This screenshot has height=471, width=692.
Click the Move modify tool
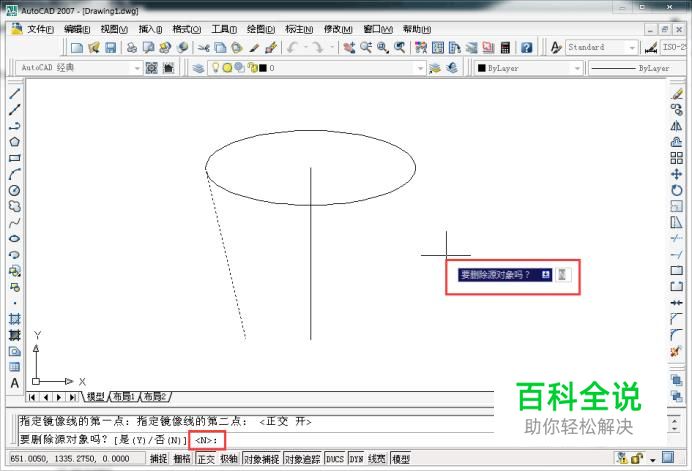pyautogui.click(x=677, y=174)
